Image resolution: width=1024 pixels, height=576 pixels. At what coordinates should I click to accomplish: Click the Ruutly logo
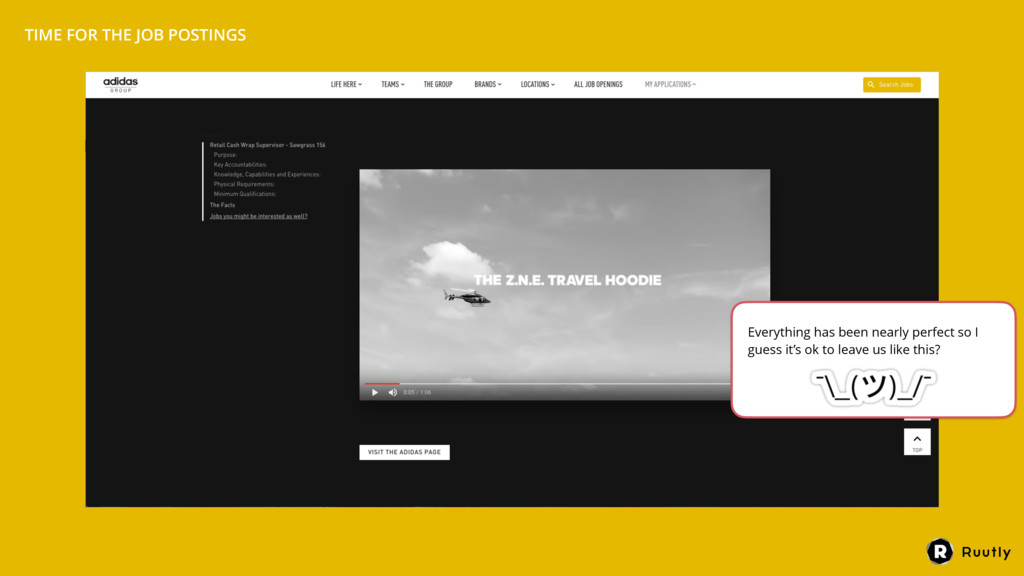pyautogui.click(x=968, y=552)
